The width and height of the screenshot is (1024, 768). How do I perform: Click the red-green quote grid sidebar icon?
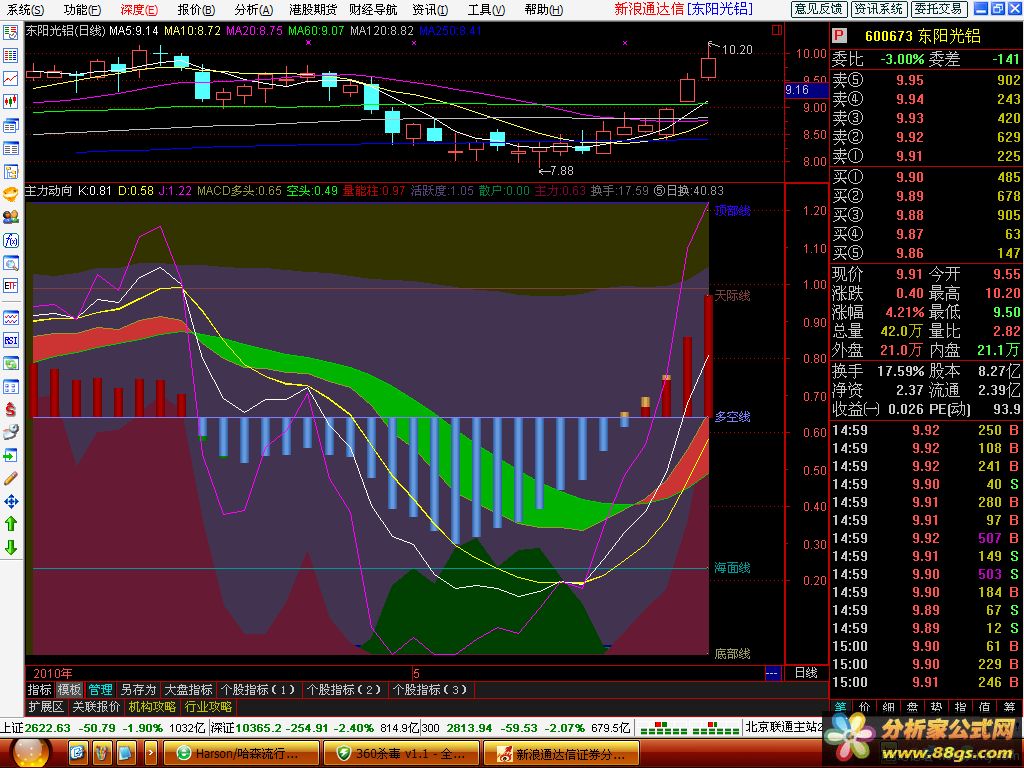[x=10, y=56]
